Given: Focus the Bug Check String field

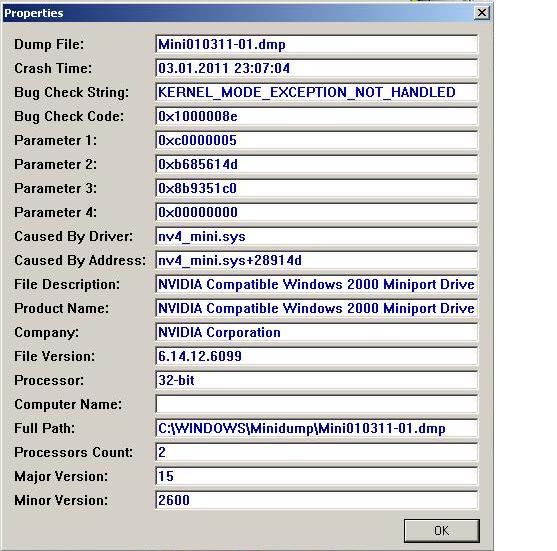Looking at the screenshot, I should click(317, 92).
